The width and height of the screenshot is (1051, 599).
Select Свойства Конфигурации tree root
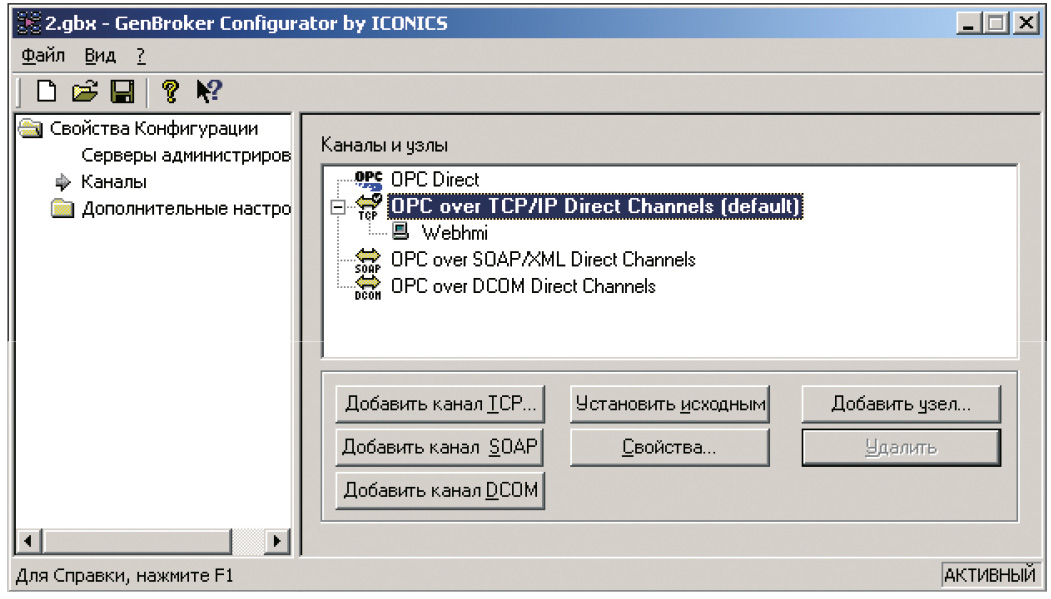[x=153, y=128]
